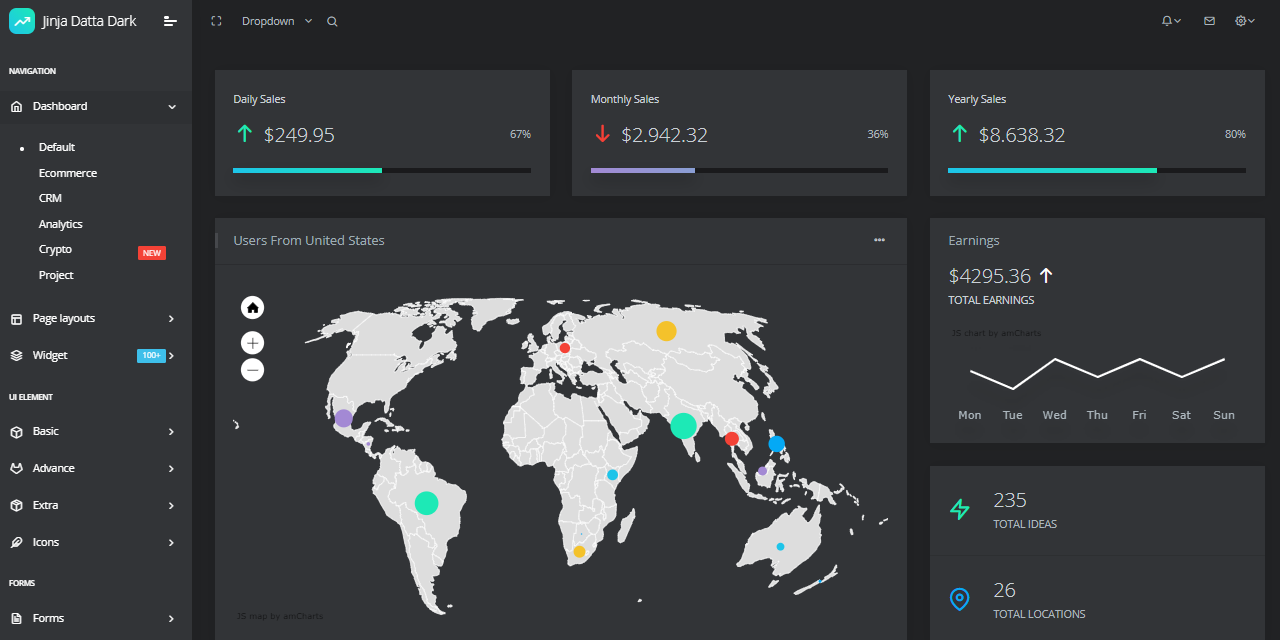
Task: Open the notifications bell icon
Action: tap(1167, 20)
